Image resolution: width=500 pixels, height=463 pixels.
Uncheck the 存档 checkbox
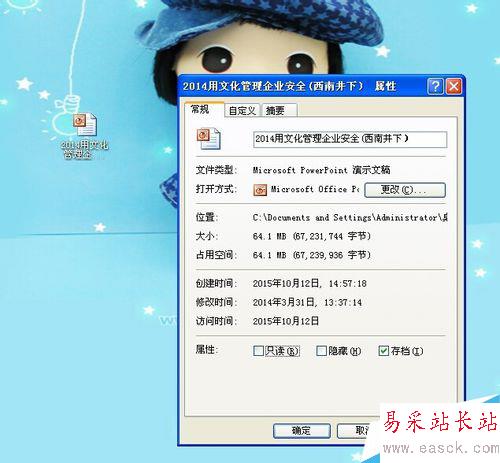click(x=384, y=351)
